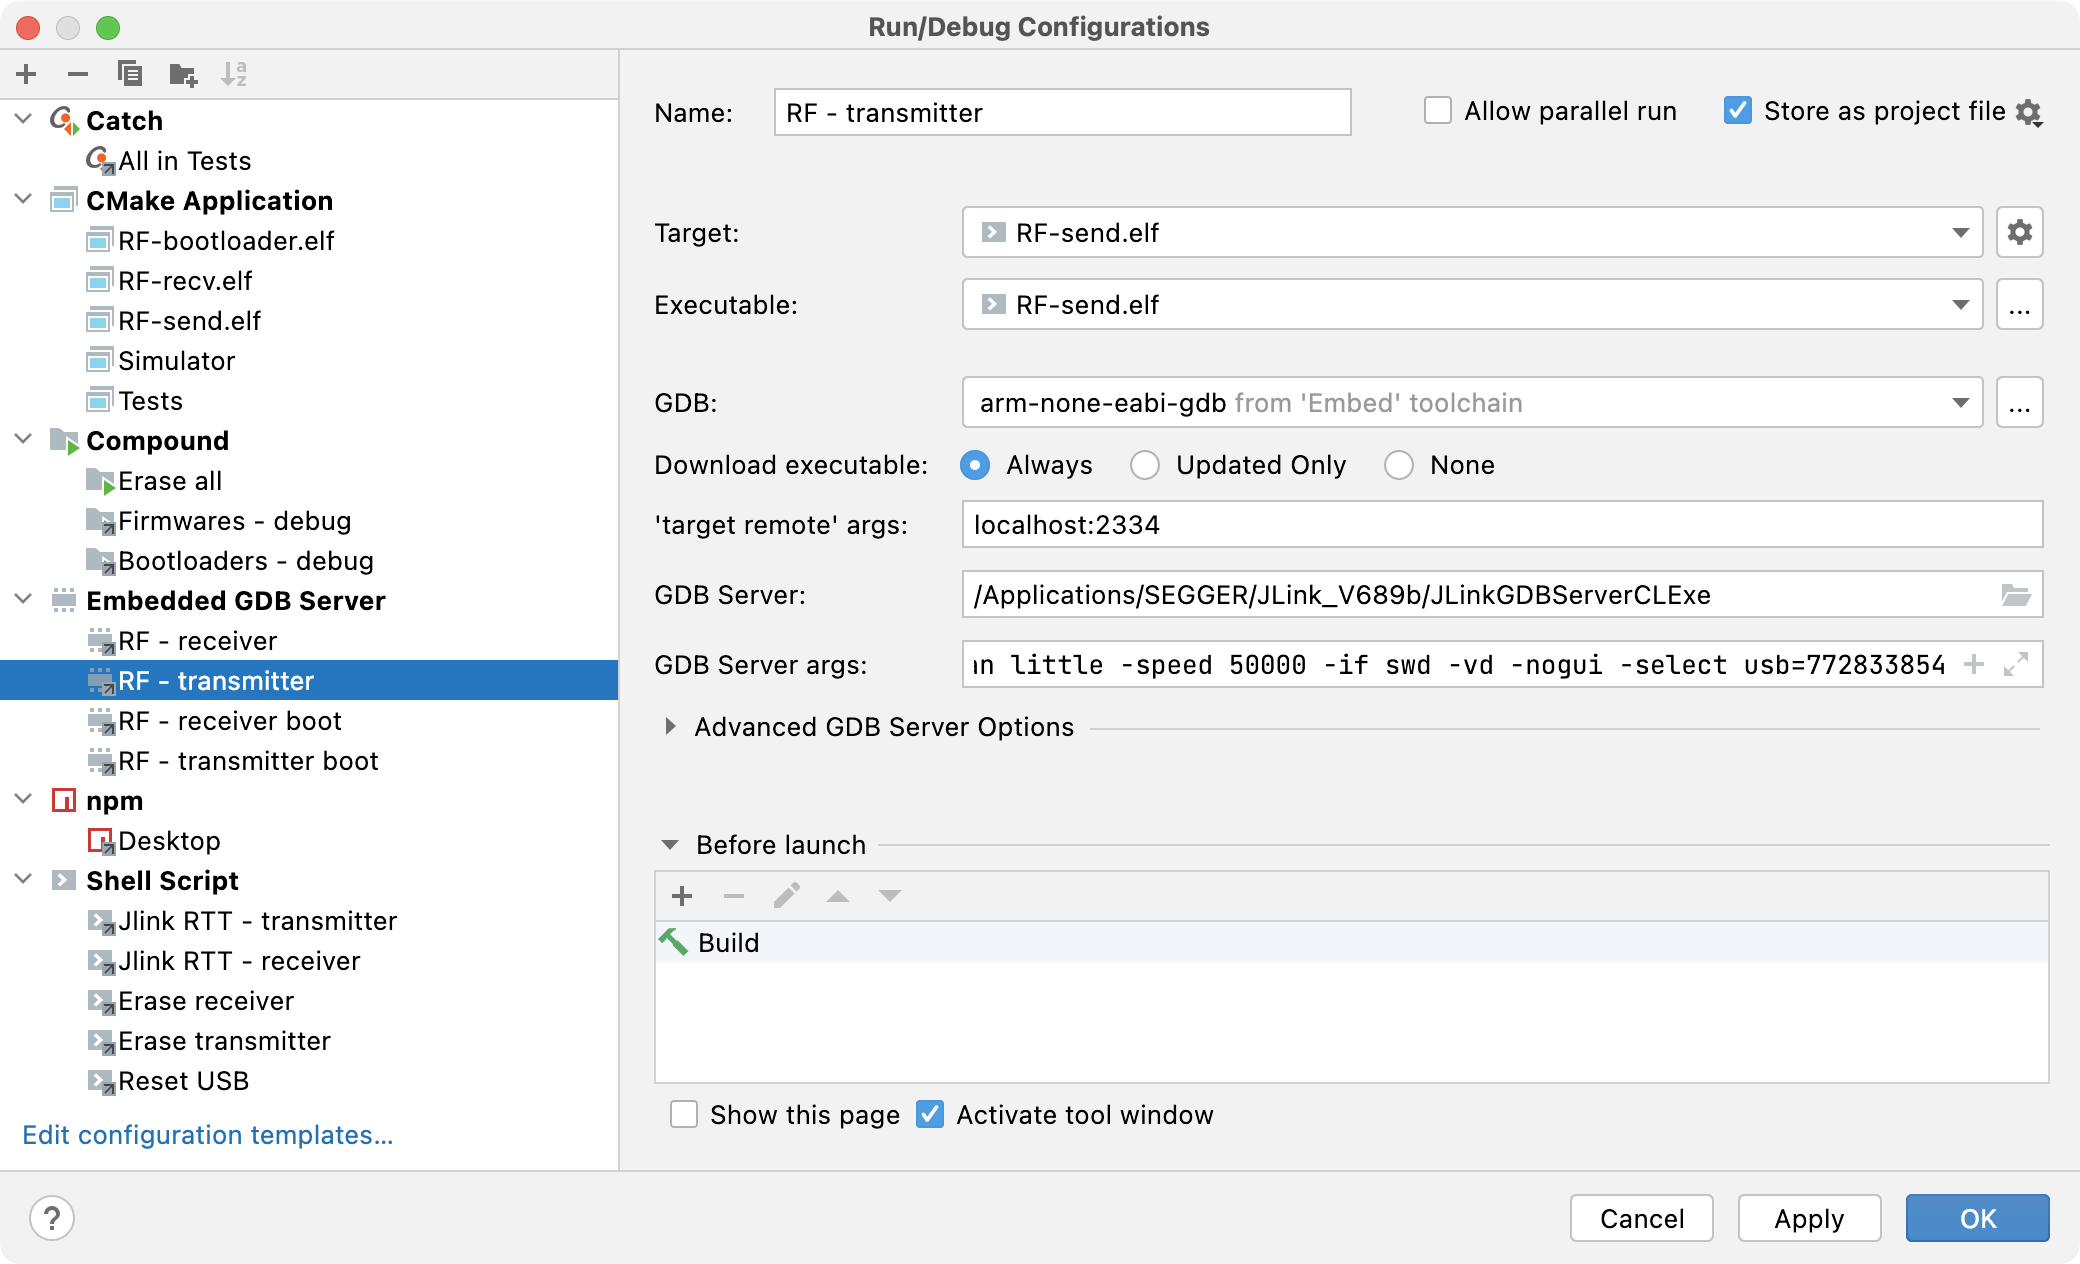Click the 'target remote' args field

(1500, 525)
